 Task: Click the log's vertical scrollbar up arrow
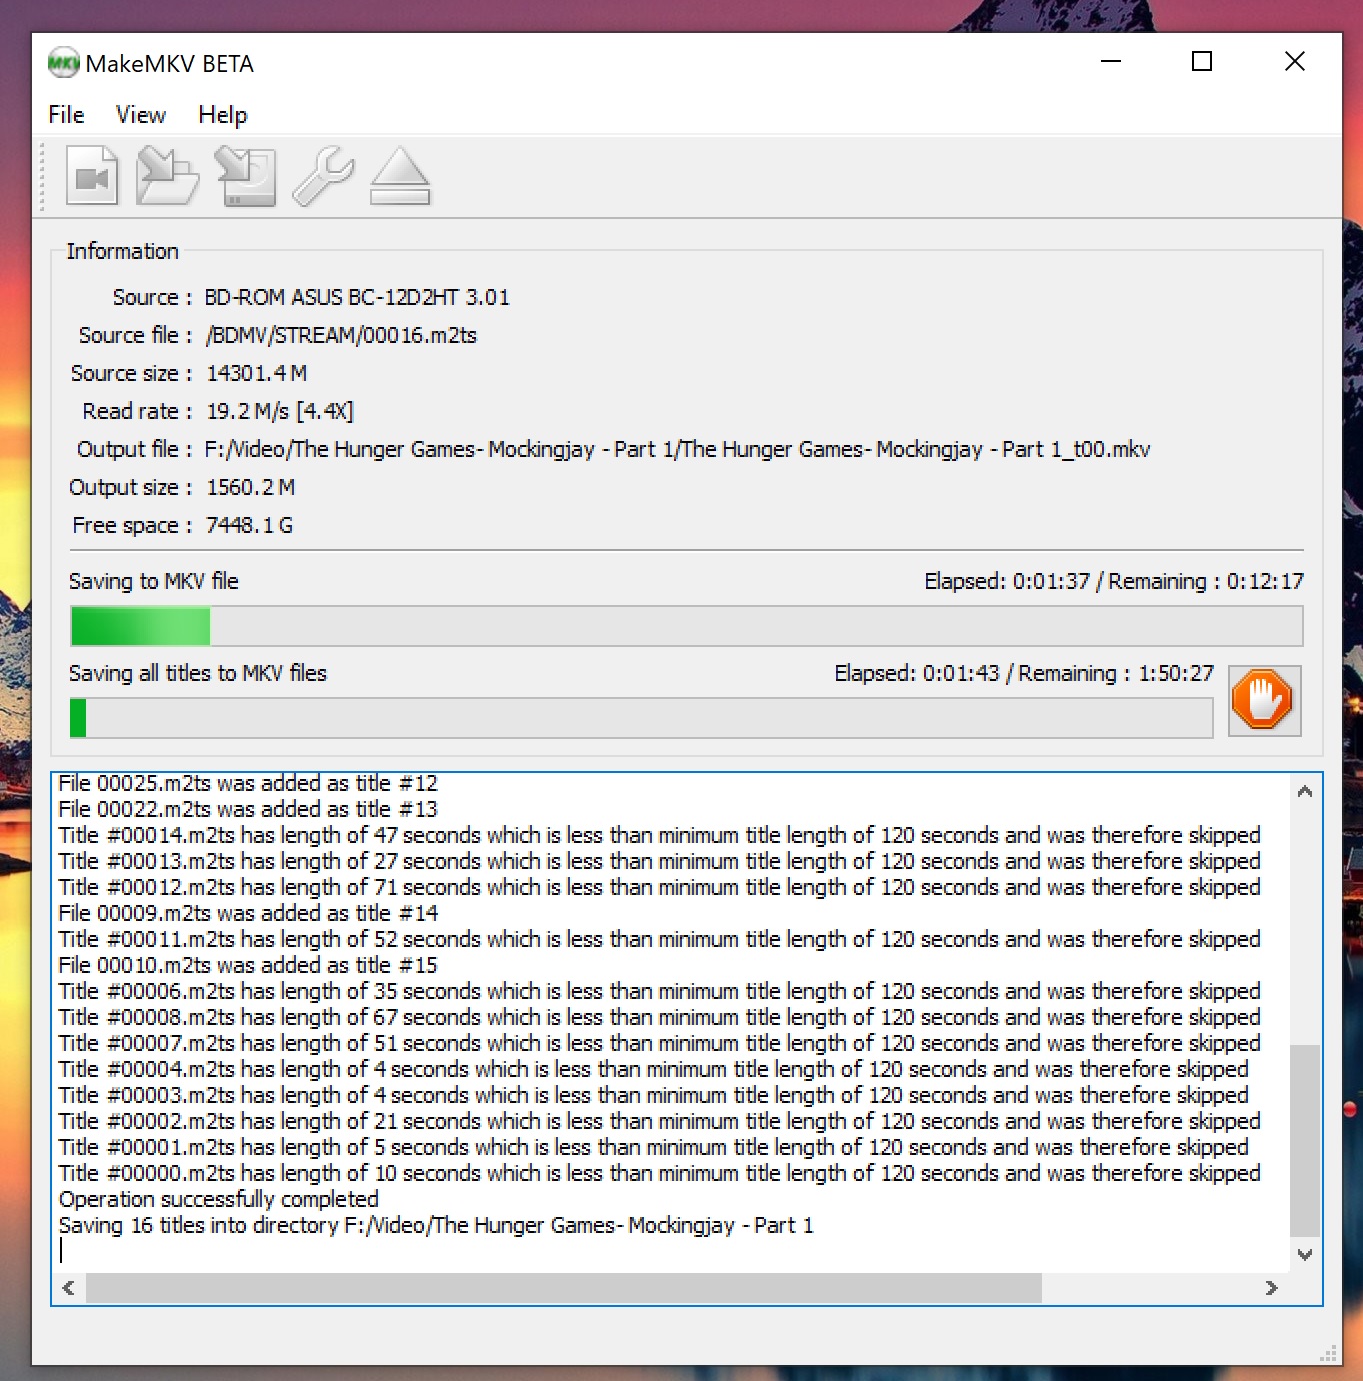point(1305,791)
